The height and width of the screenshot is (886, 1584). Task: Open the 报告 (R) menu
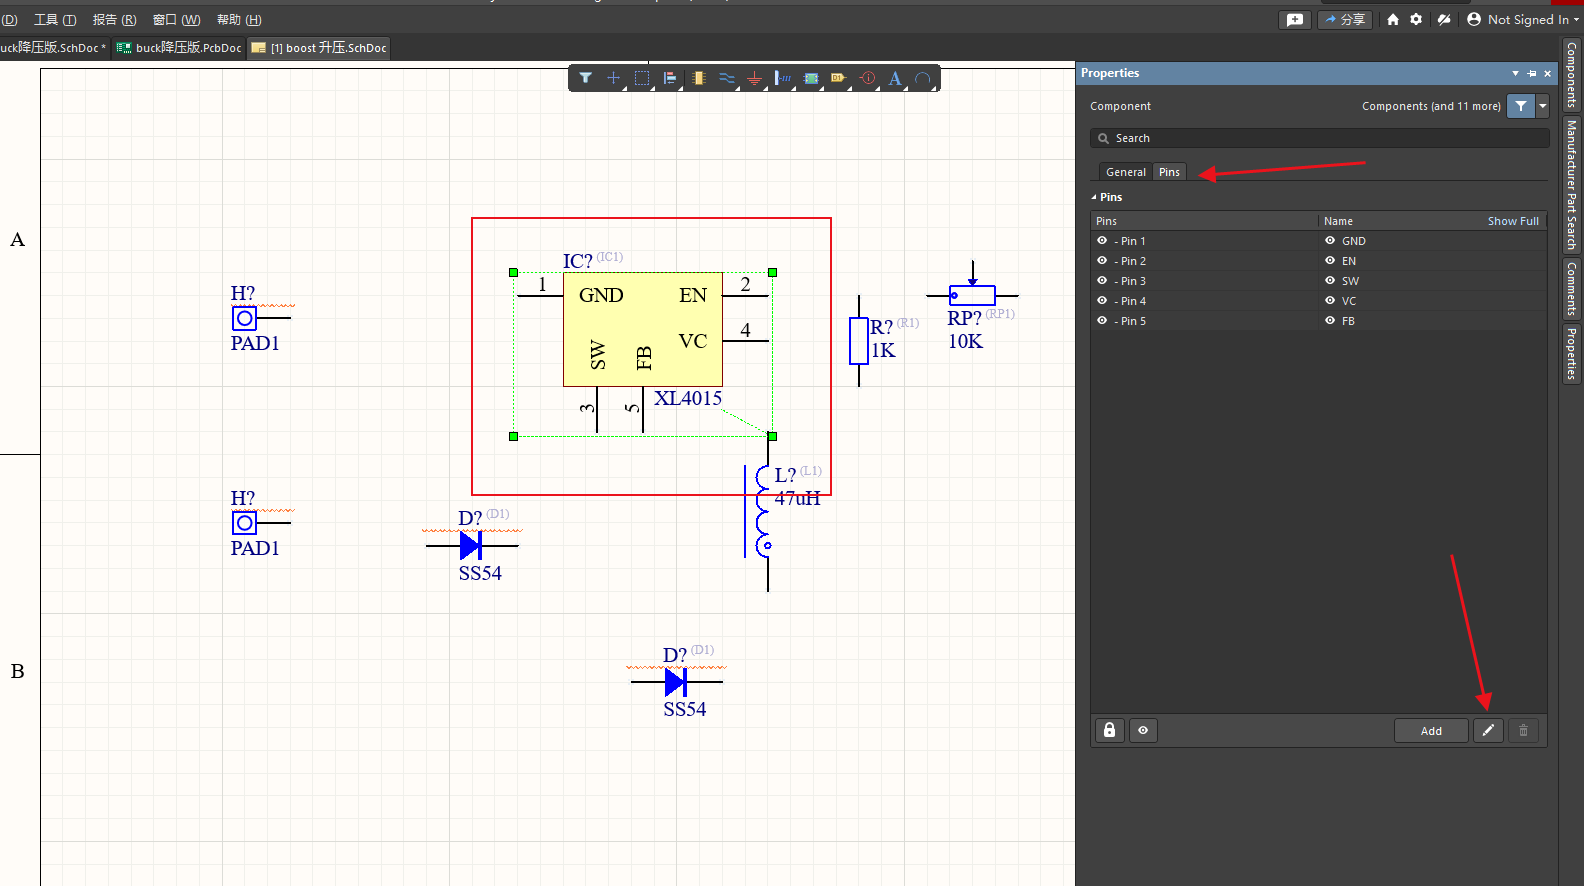[114, 20]
